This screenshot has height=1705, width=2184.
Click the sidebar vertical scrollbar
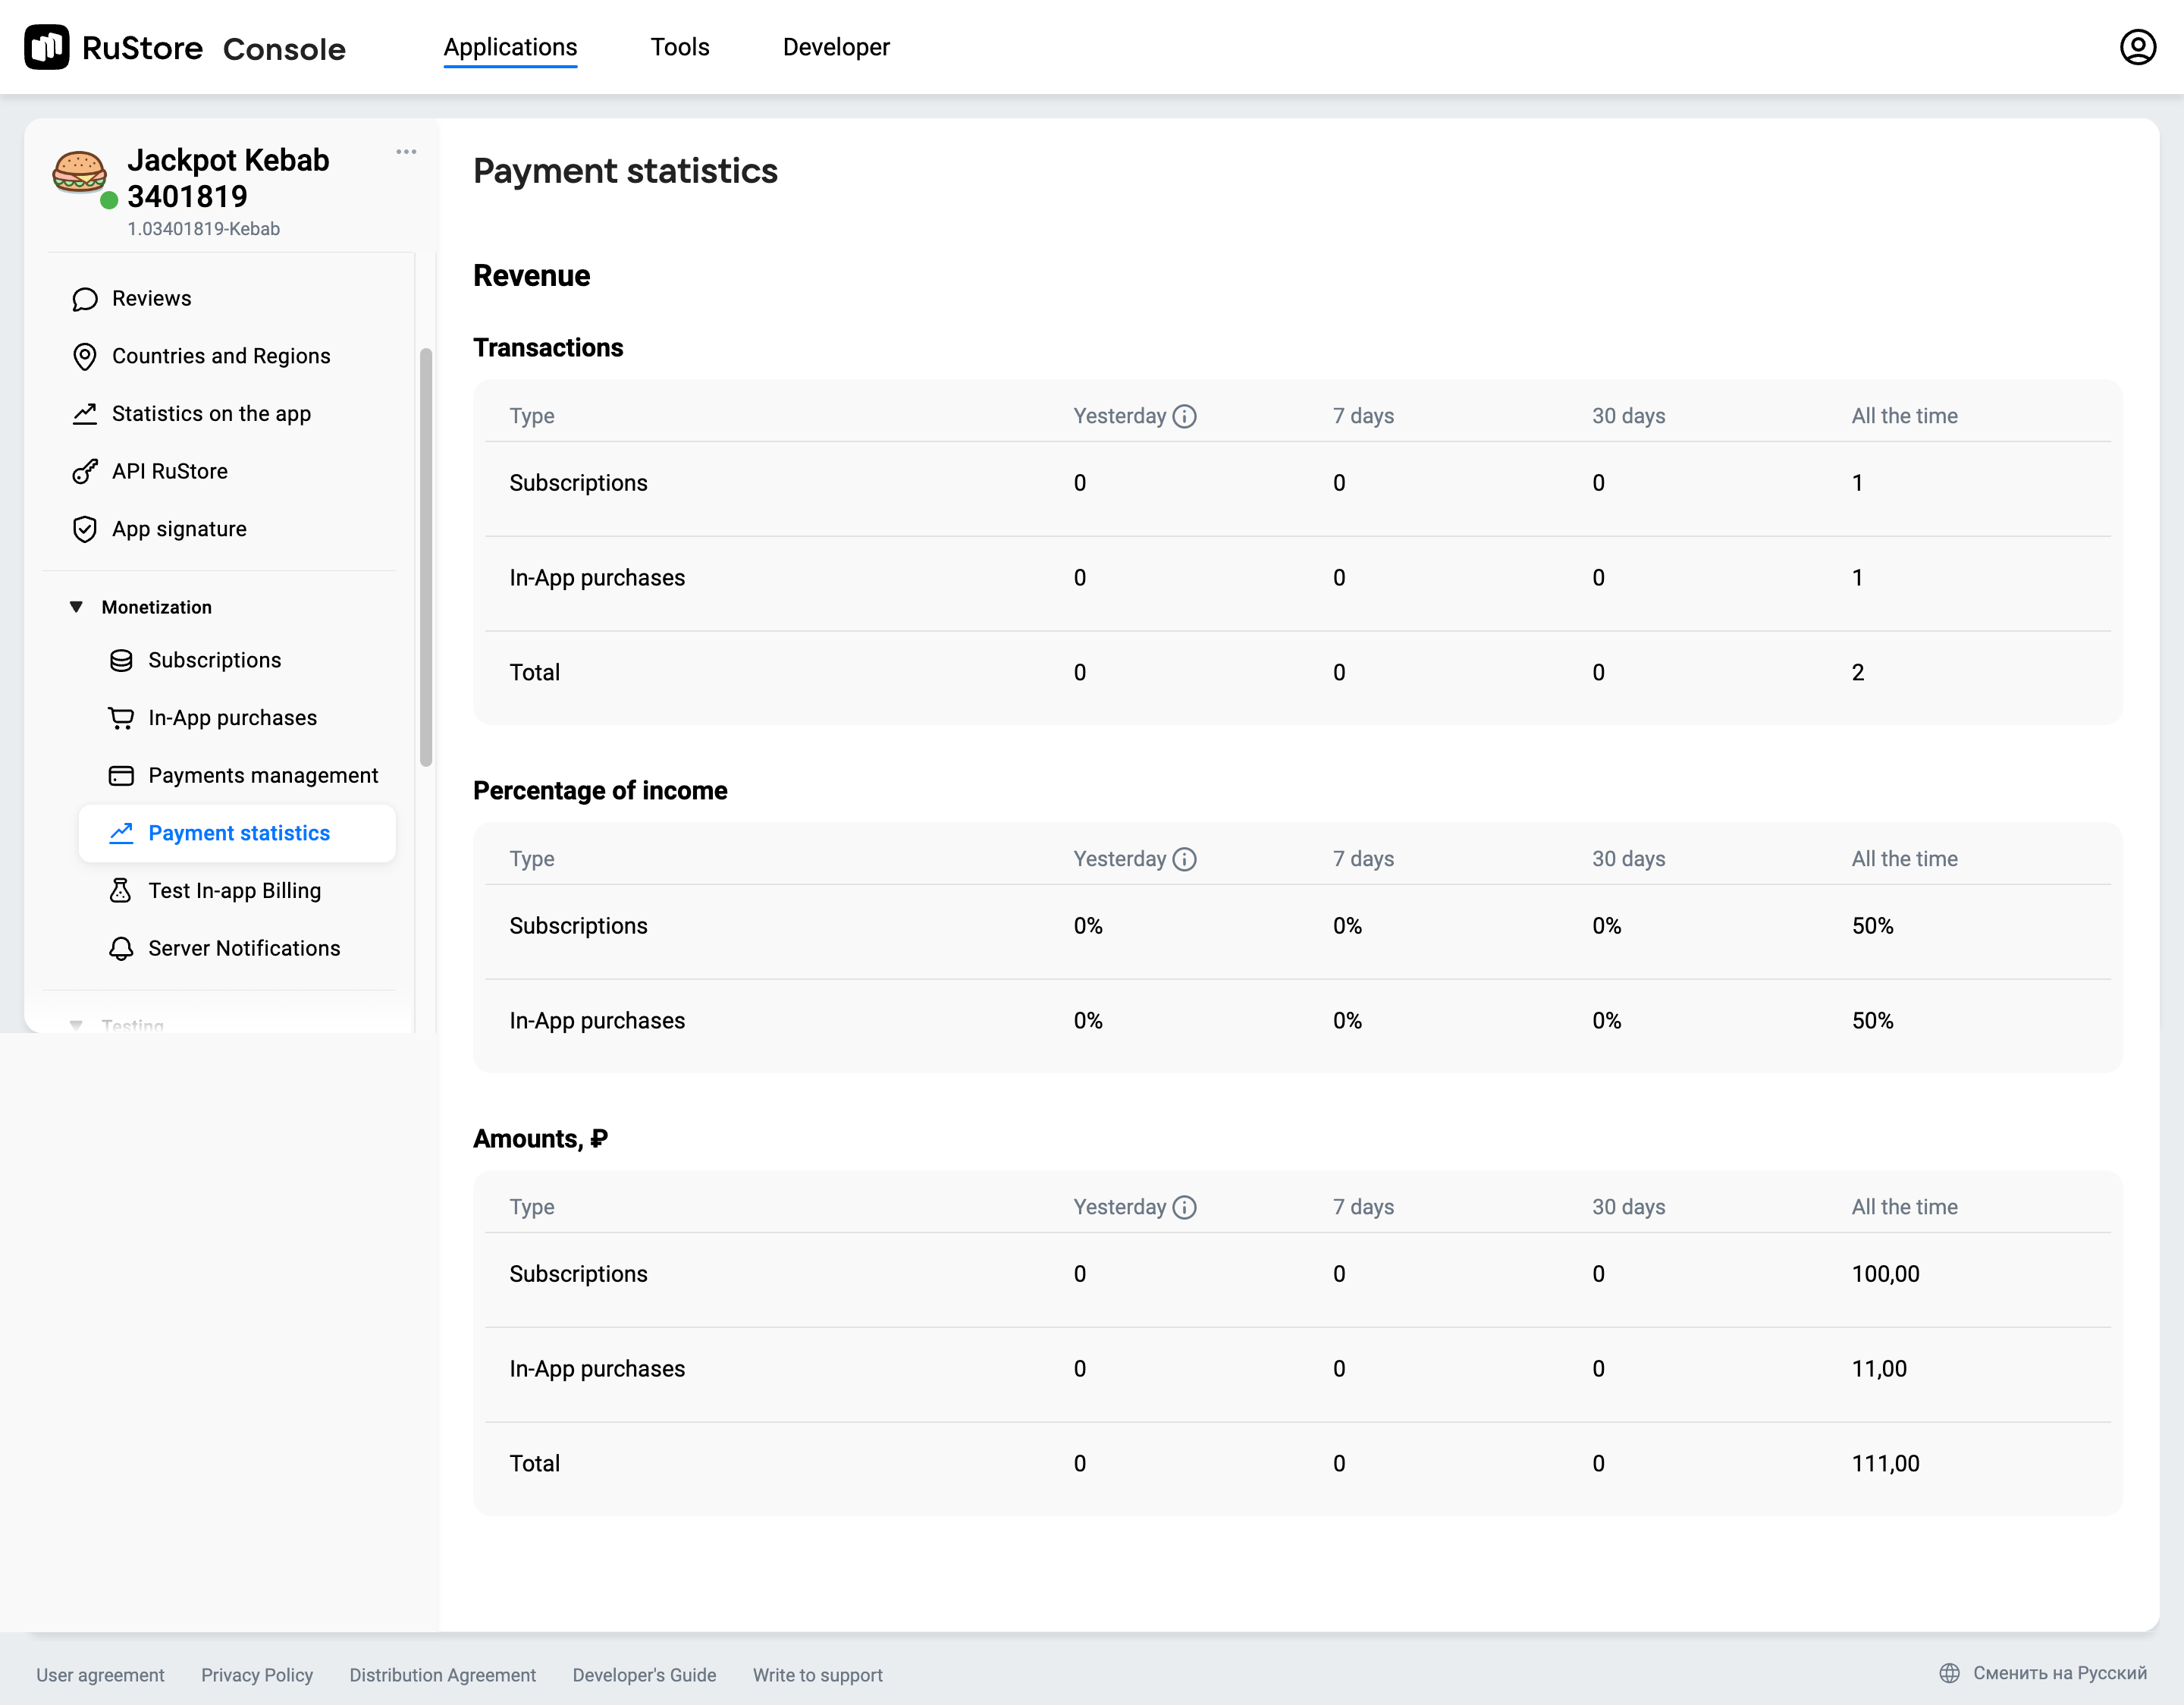(426, 557)
